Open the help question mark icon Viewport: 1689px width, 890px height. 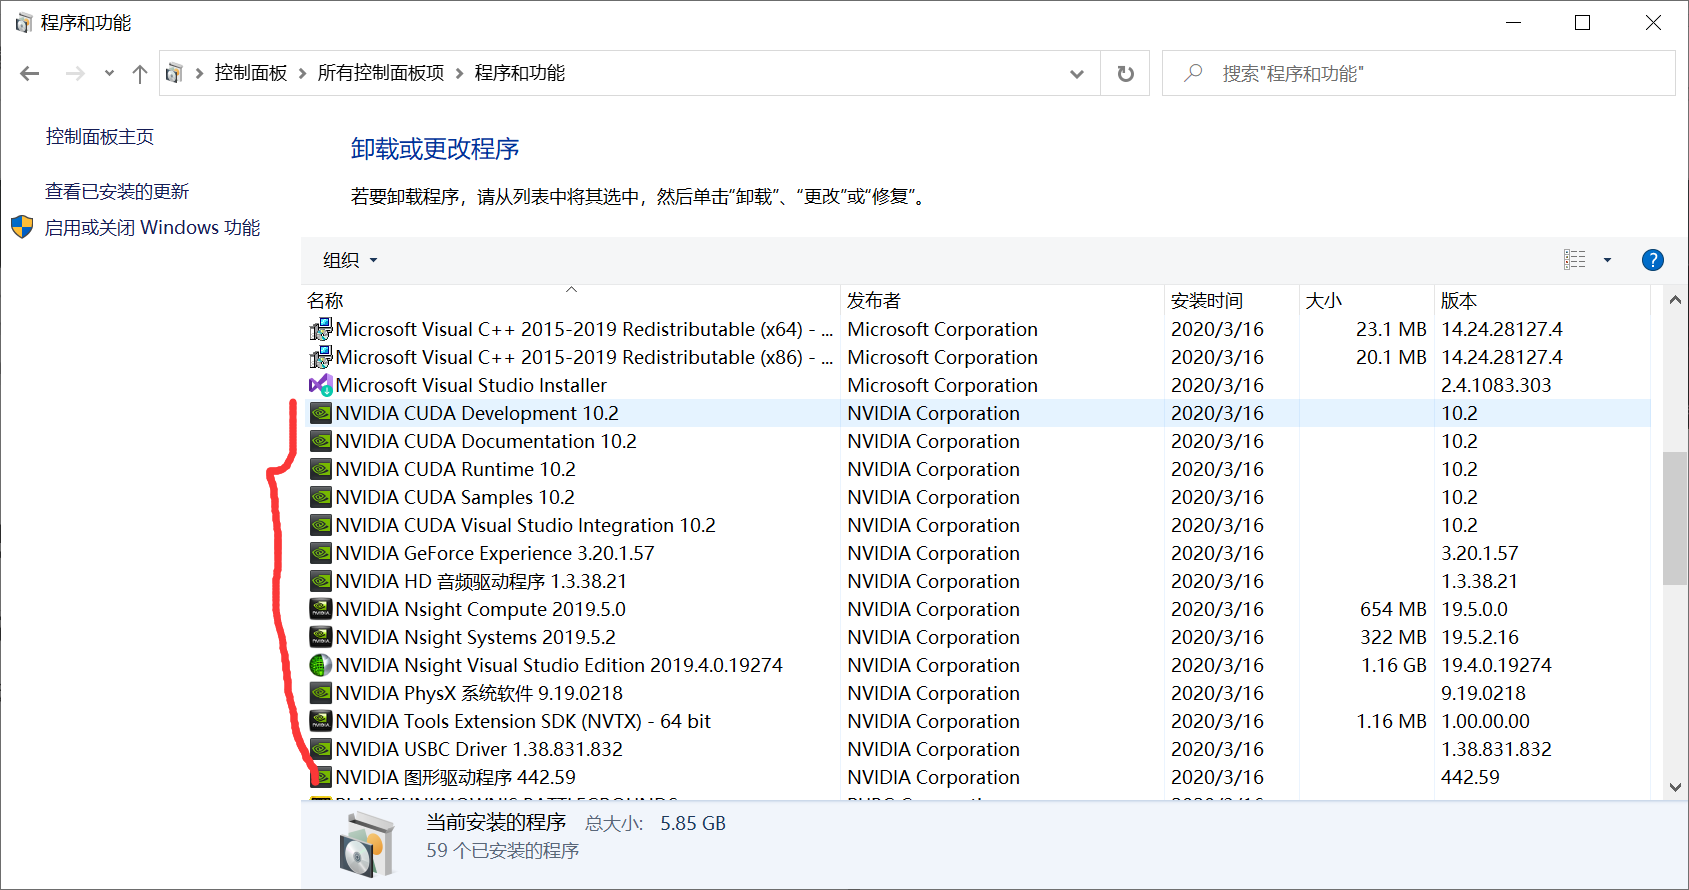tap(1652, 260)
